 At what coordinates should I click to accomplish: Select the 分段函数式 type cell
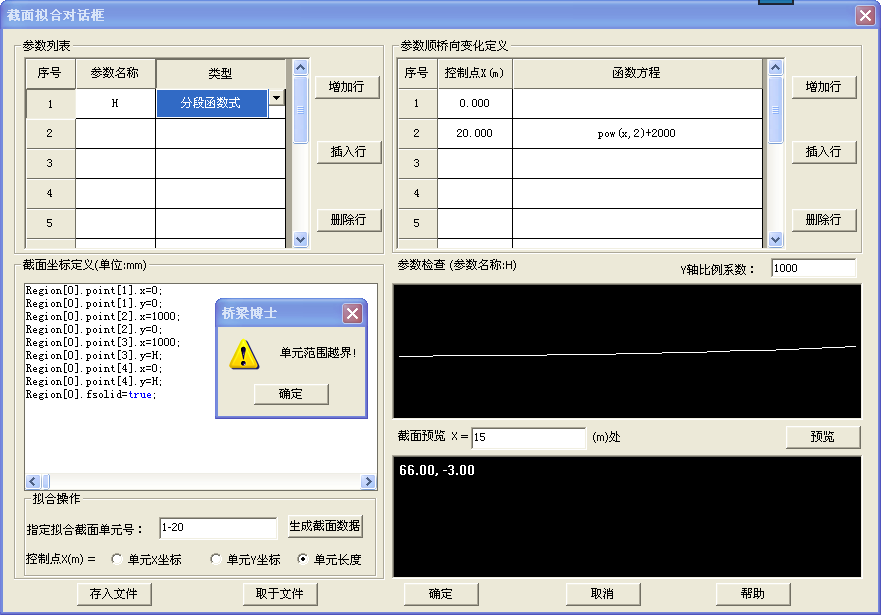[x=211, y=103]
